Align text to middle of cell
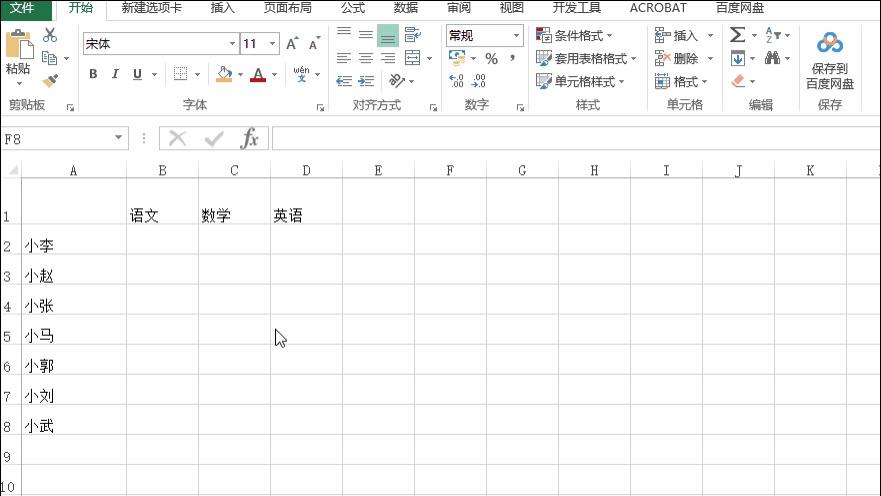The image size is (881, 496). pos(366,35)
